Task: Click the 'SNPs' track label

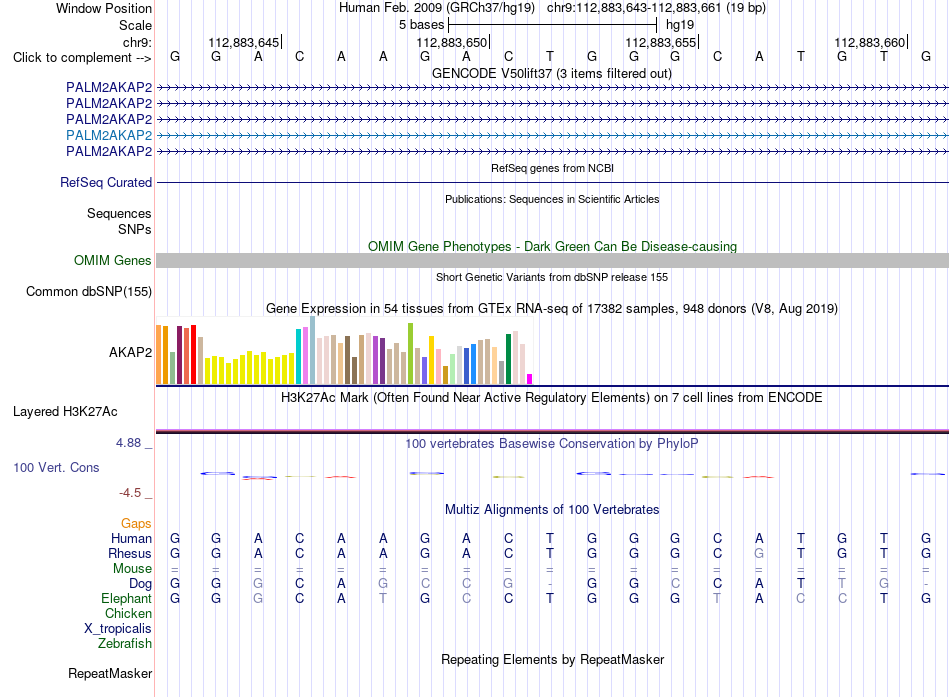Action: coord(135,229)
